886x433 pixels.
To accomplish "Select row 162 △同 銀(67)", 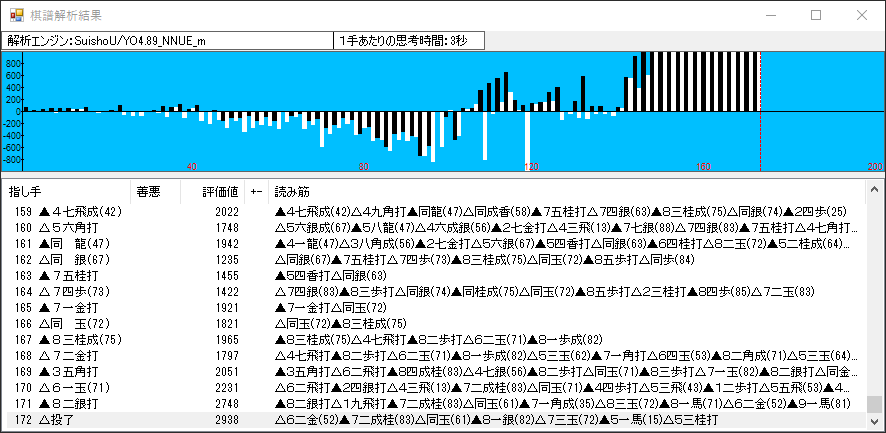I will coord(433,260).
